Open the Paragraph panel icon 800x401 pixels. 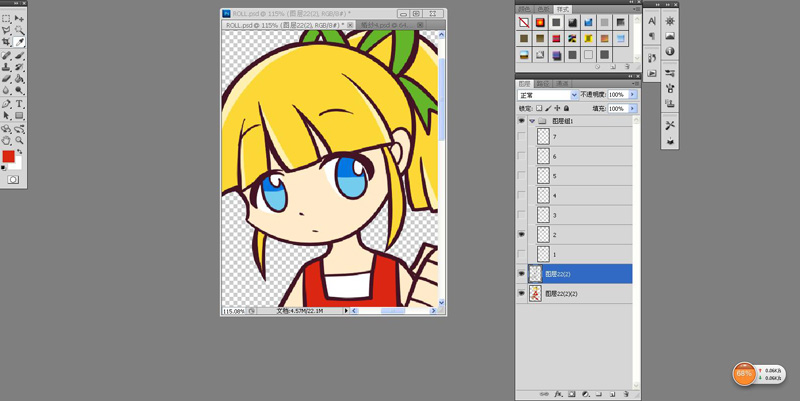point(652,36)
